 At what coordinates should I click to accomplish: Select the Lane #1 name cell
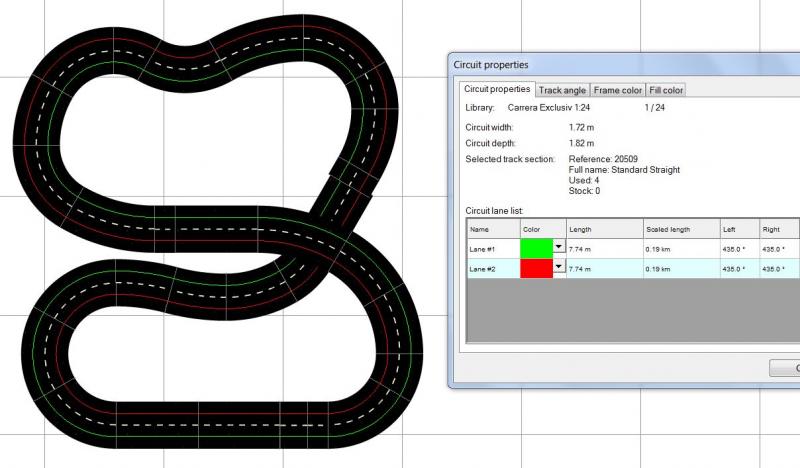[492, 248]
